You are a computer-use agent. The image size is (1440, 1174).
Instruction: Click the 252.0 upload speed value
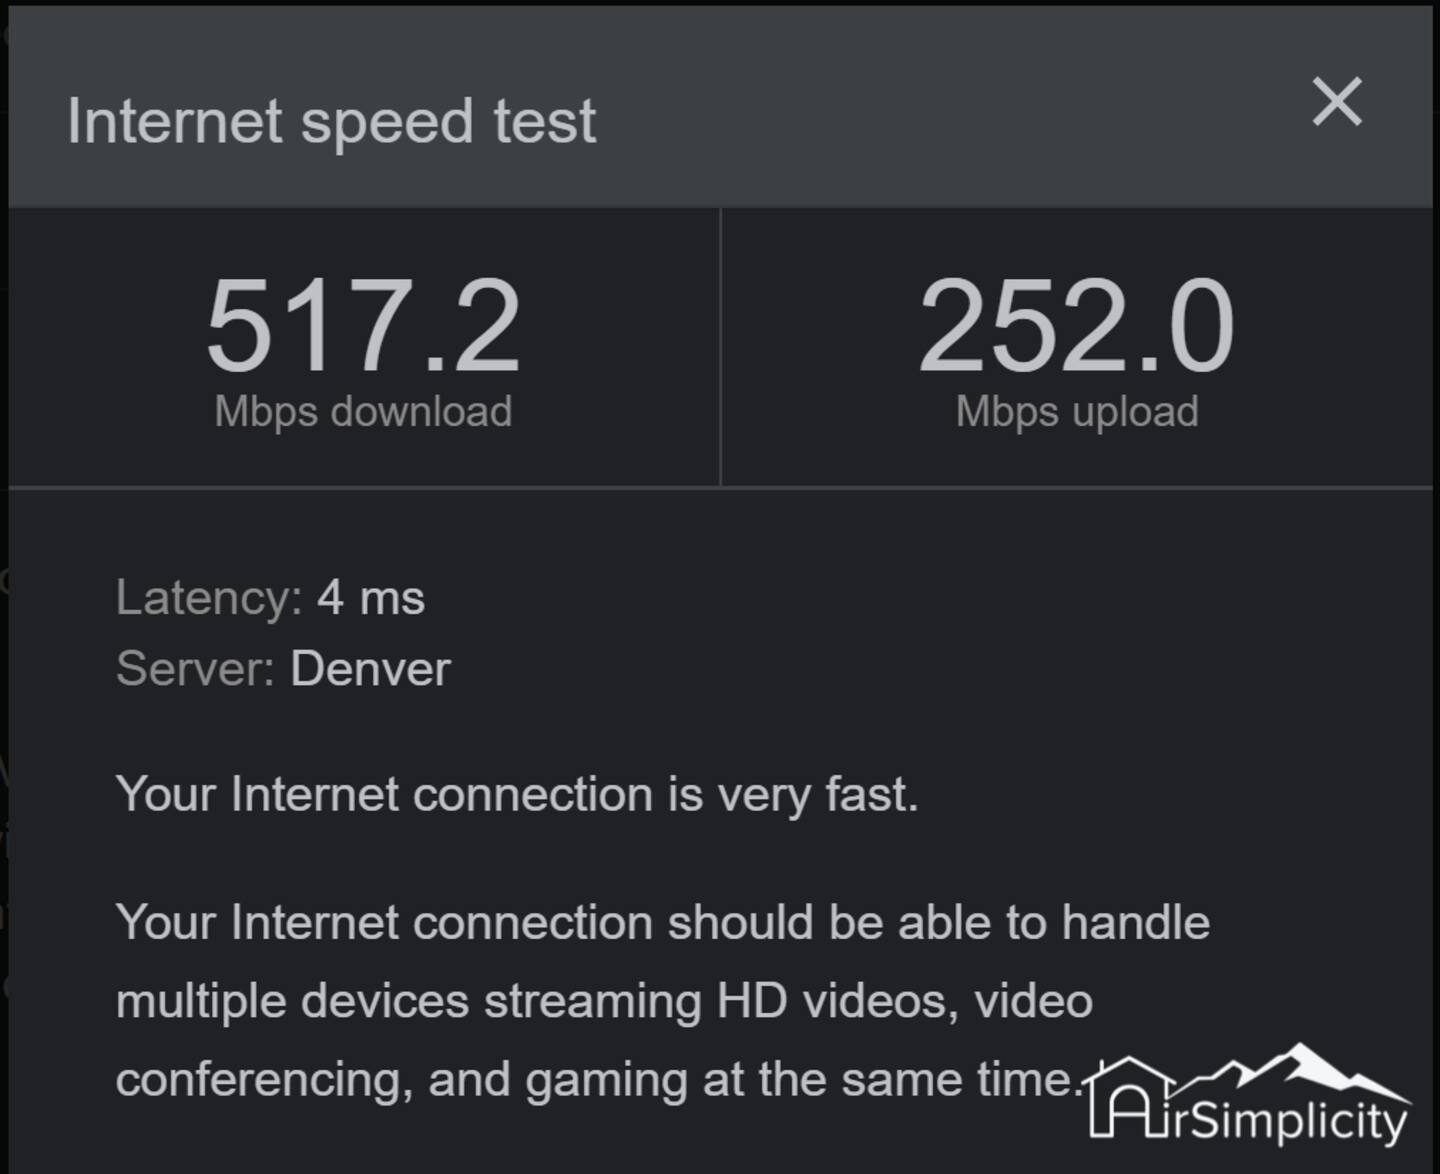(x=1076, y=326)
